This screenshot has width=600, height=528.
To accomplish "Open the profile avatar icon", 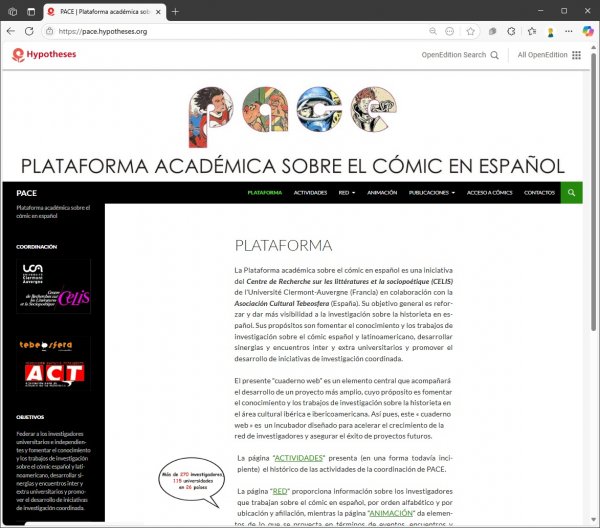I will pos(551,32).
